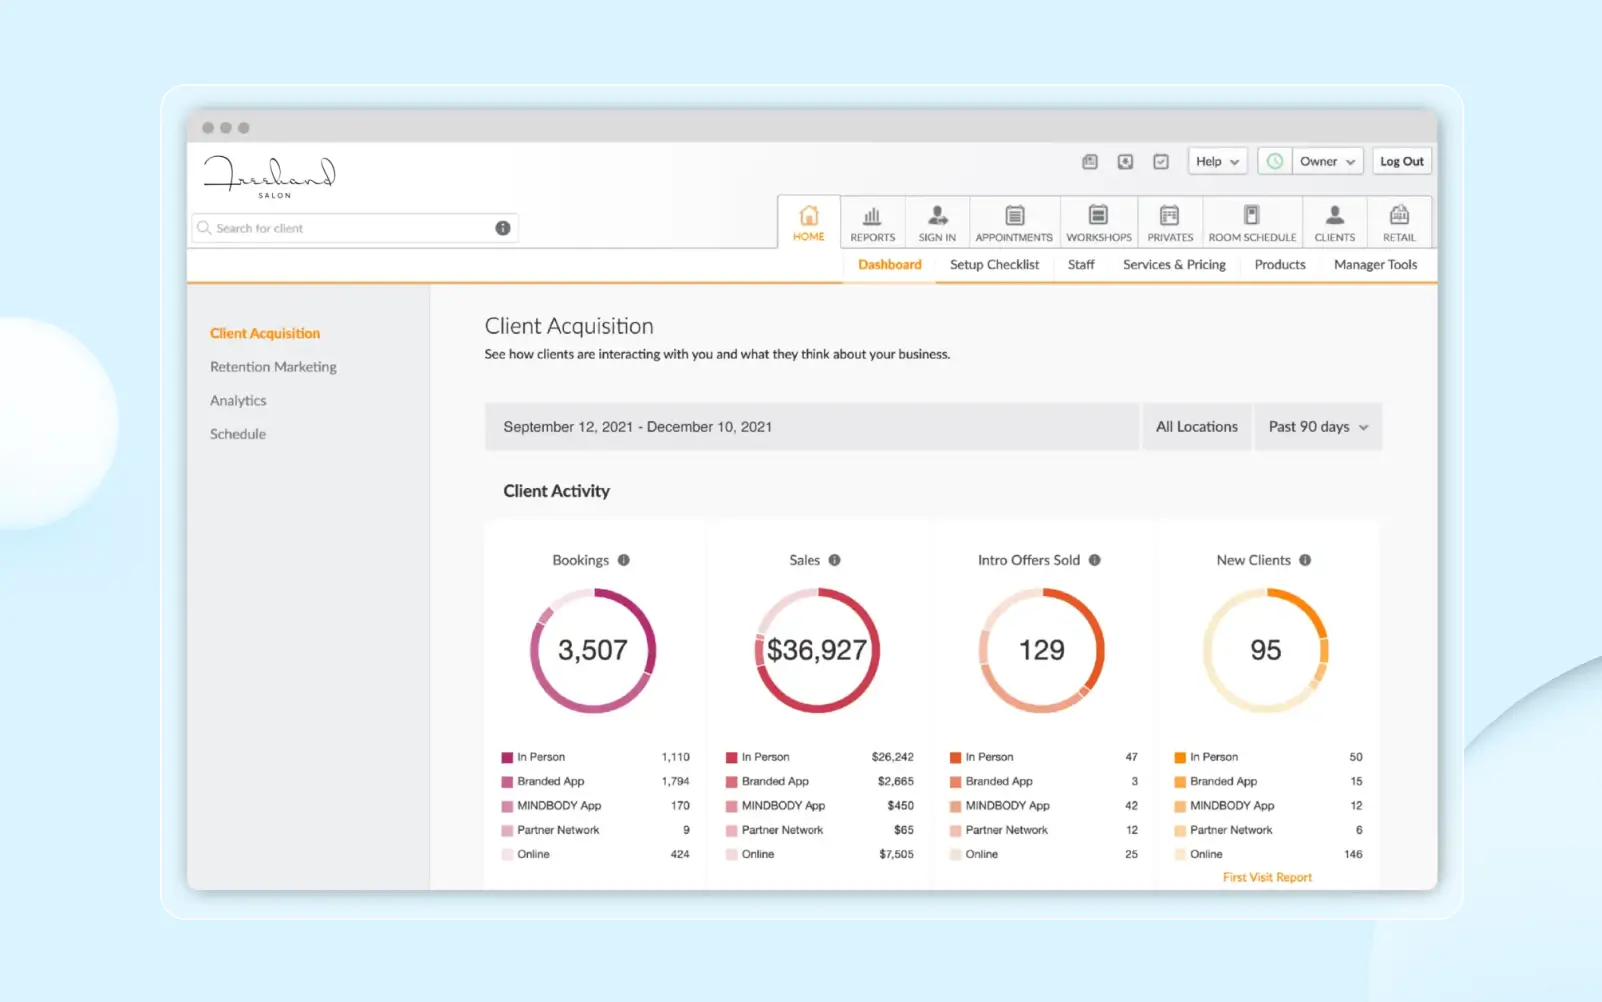Screen dimensions: 1602x1002
Task: Open the Reports bar chart icon
Action: pos(872,215)
